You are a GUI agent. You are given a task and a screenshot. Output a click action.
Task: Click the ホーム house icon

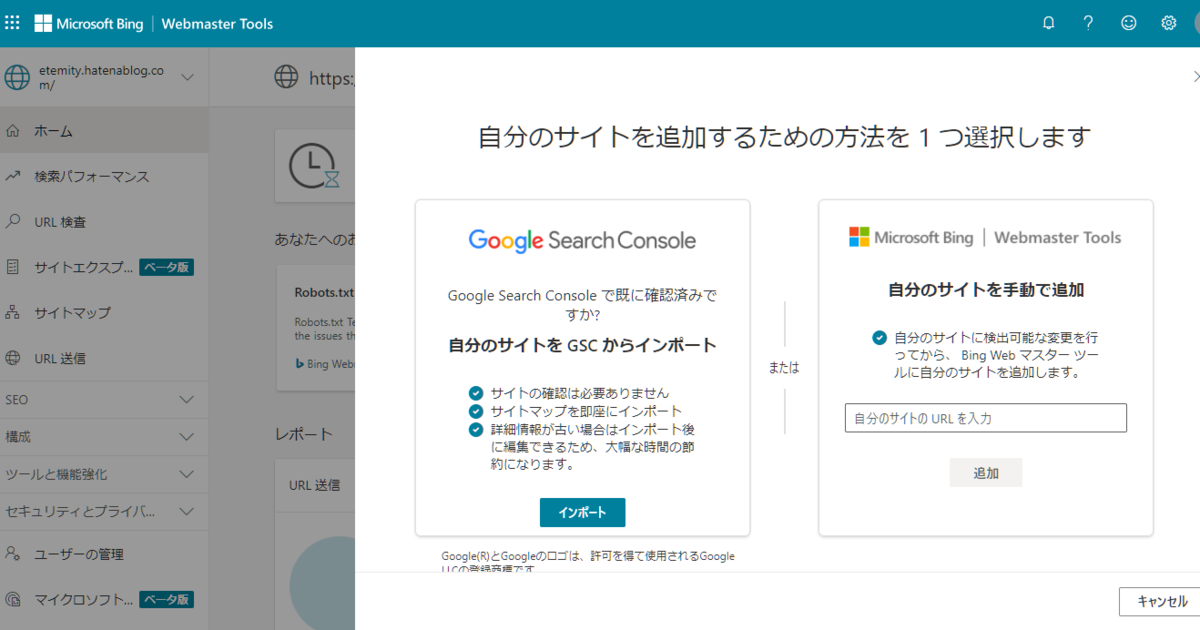coord(13,131)
